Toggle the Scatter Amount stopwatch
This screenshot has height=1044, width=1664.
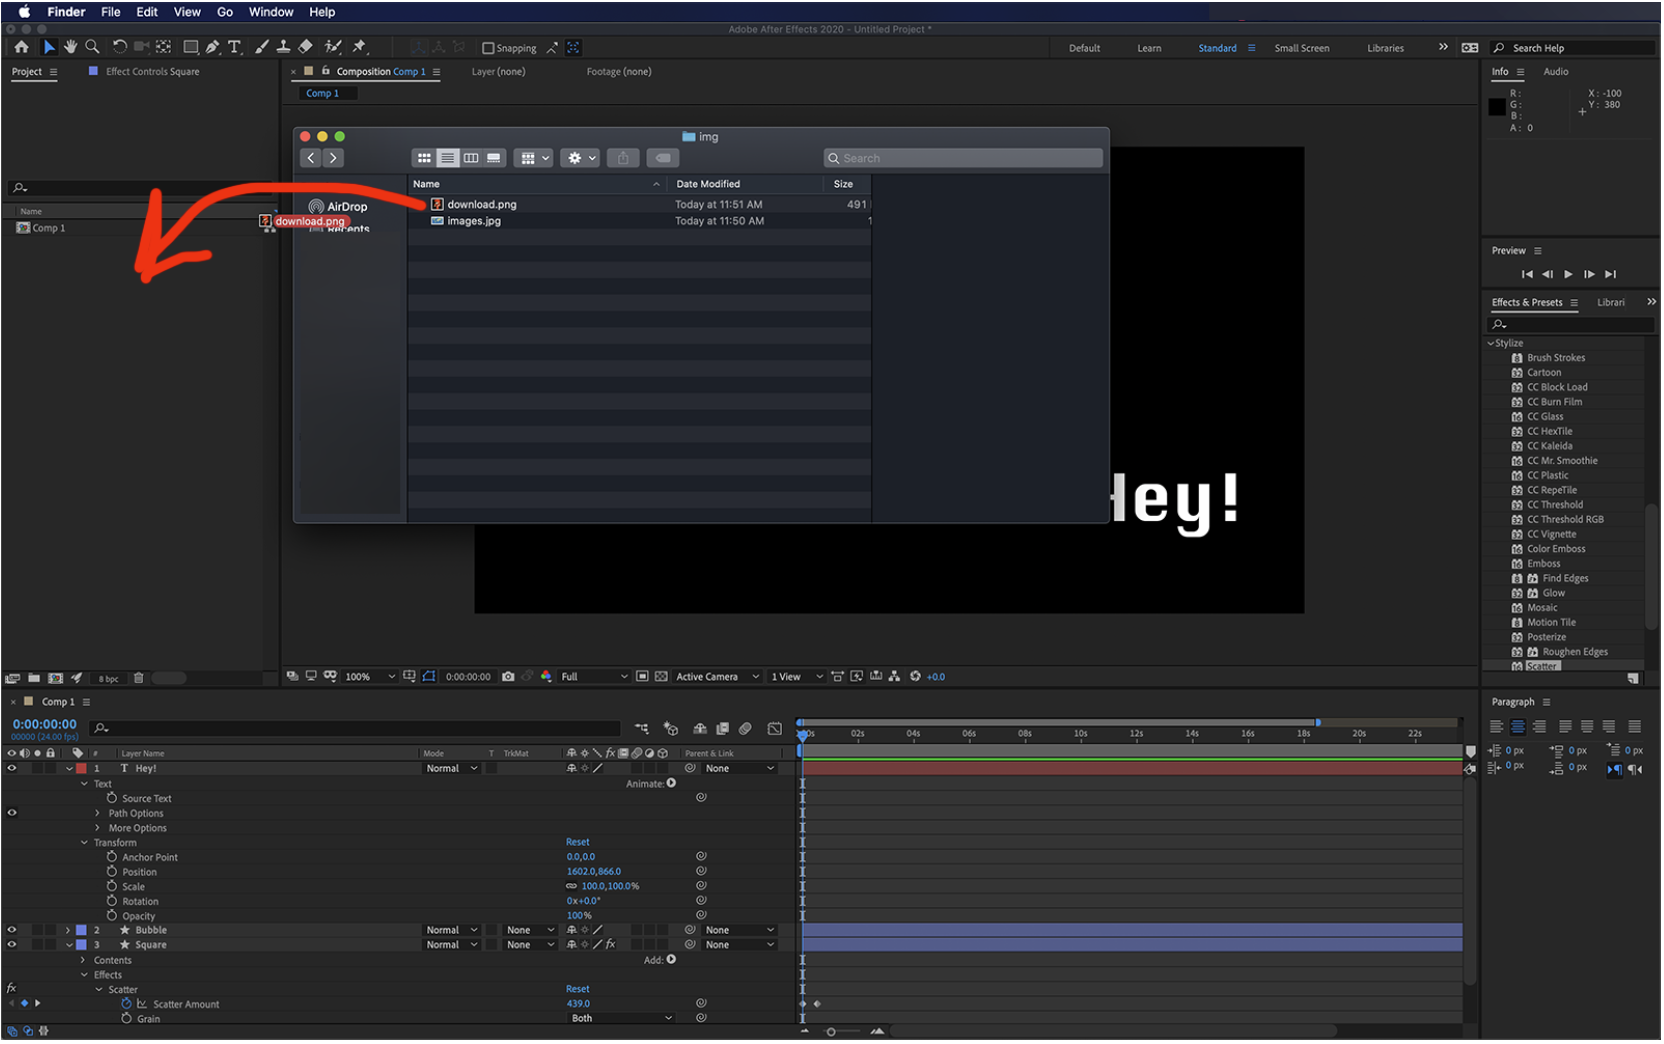(127, 1004)
